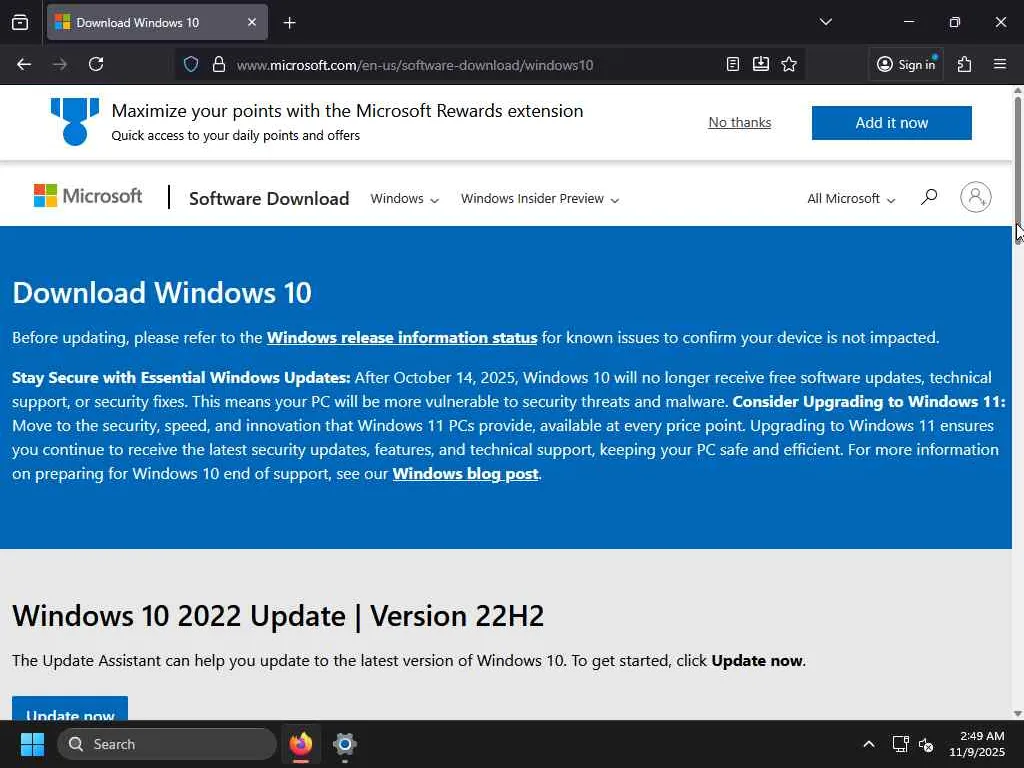Open Firefox View list-tabs icon

click(x=20, y=23)
